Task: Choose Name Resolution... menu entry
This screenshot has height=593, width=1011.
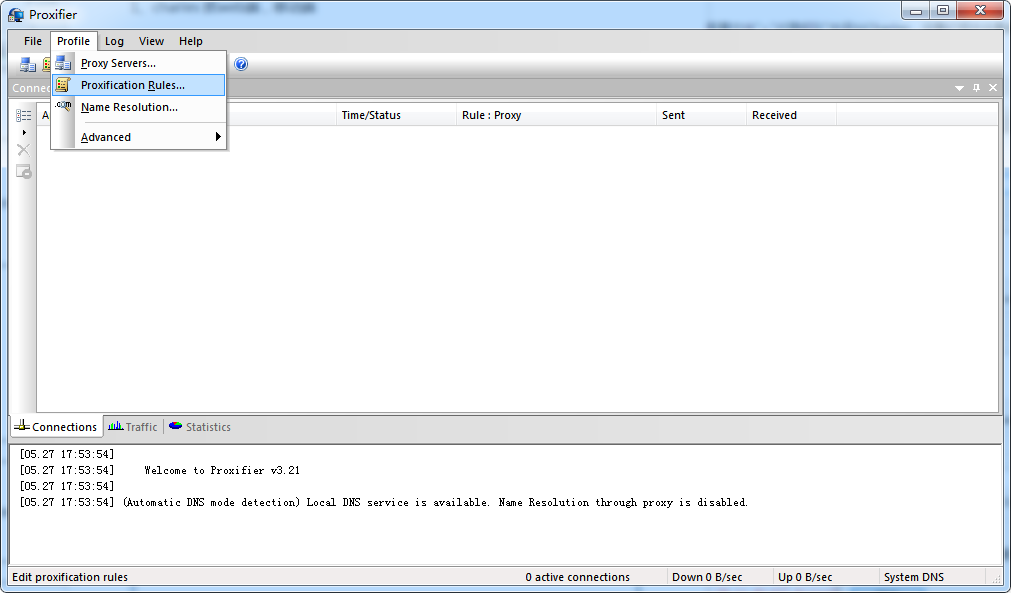Action: (139, 107)
